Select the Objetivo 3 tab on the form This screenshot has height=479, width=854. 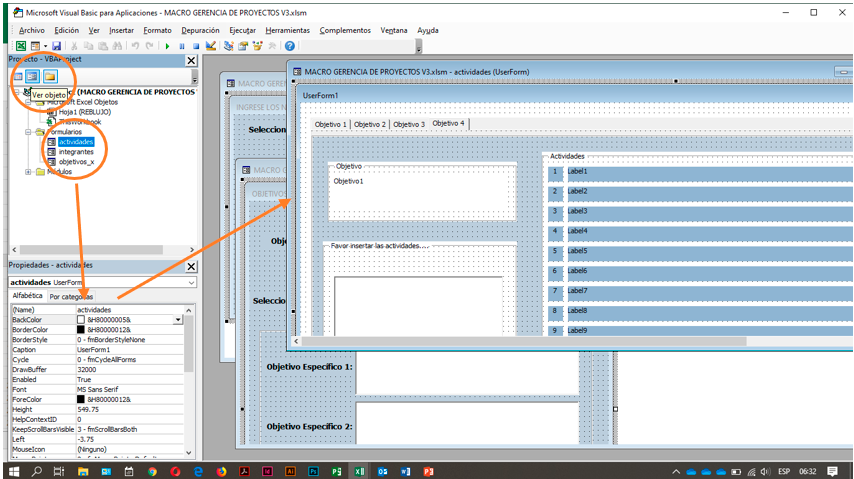(409, 124)
